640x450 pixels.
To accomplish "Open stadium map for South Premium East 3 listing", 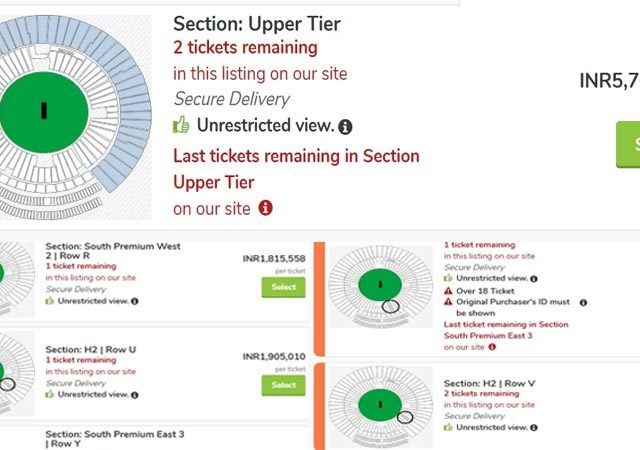I will [381, 286].
